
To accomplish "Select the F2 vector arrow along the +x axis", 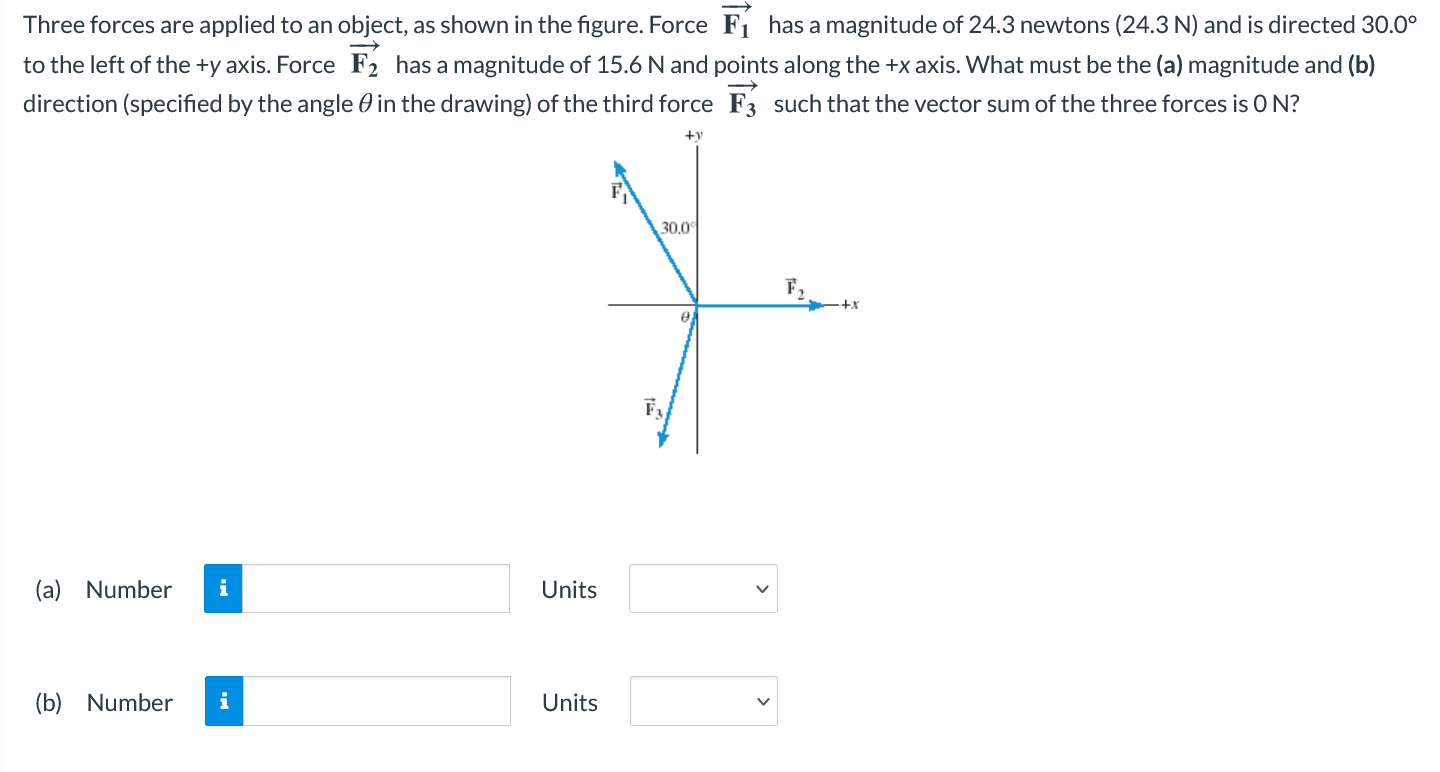I will coord(760,303).
